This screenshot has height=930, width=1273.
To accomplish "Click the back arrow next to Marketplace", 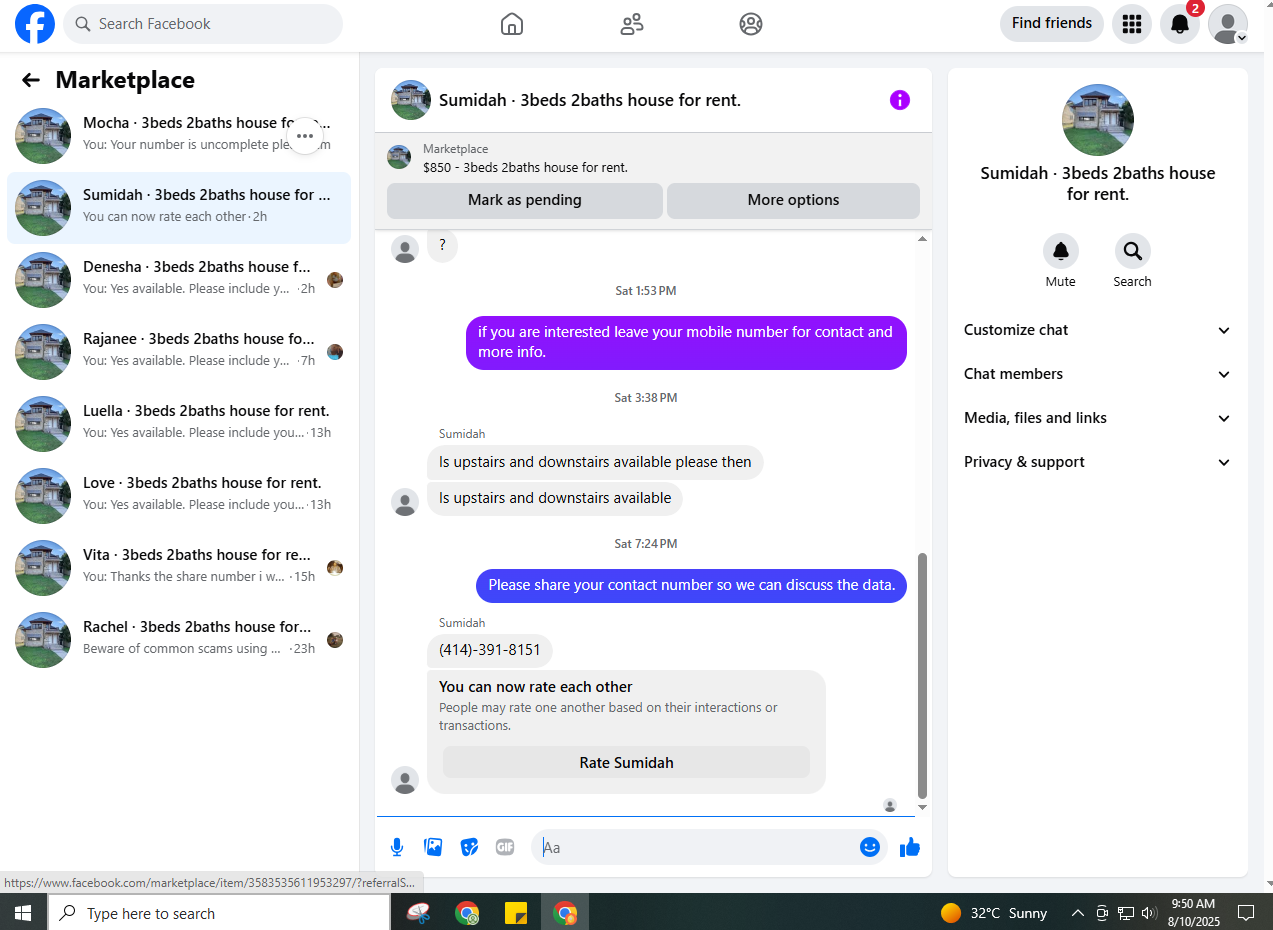I will [31, 80].
